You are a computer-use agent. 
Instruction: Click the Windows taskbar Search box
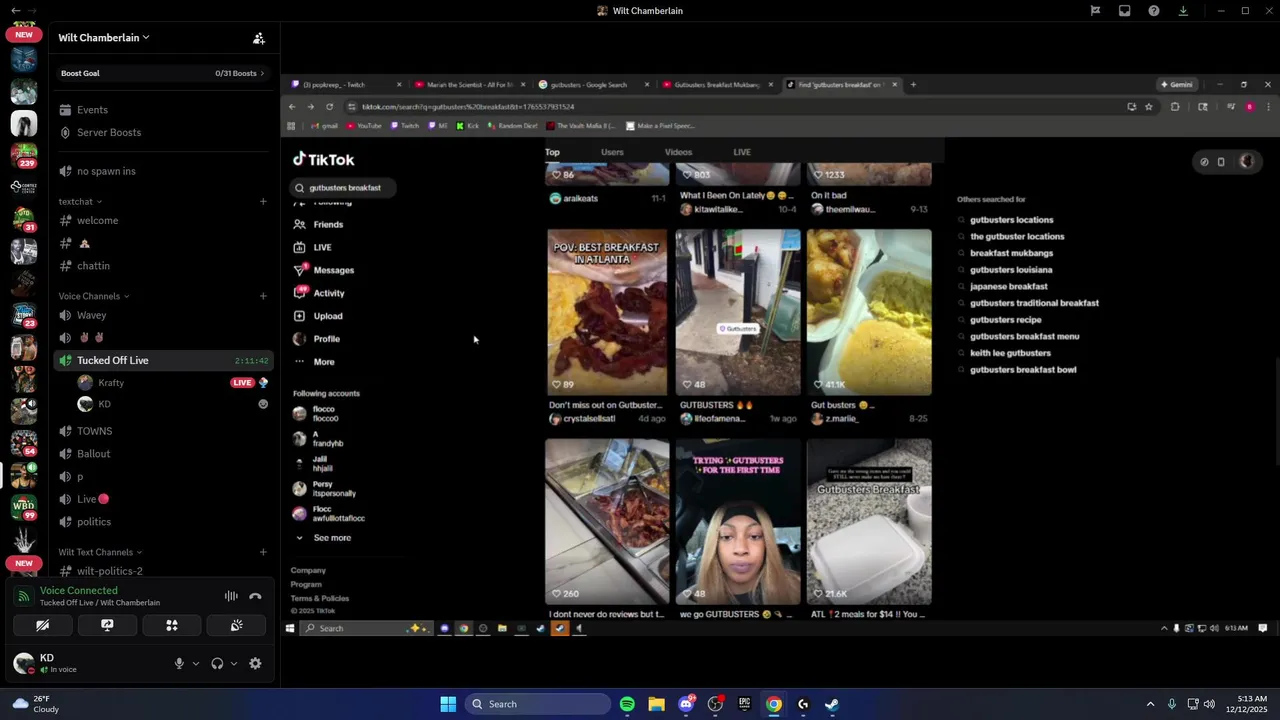pos(540,704)
